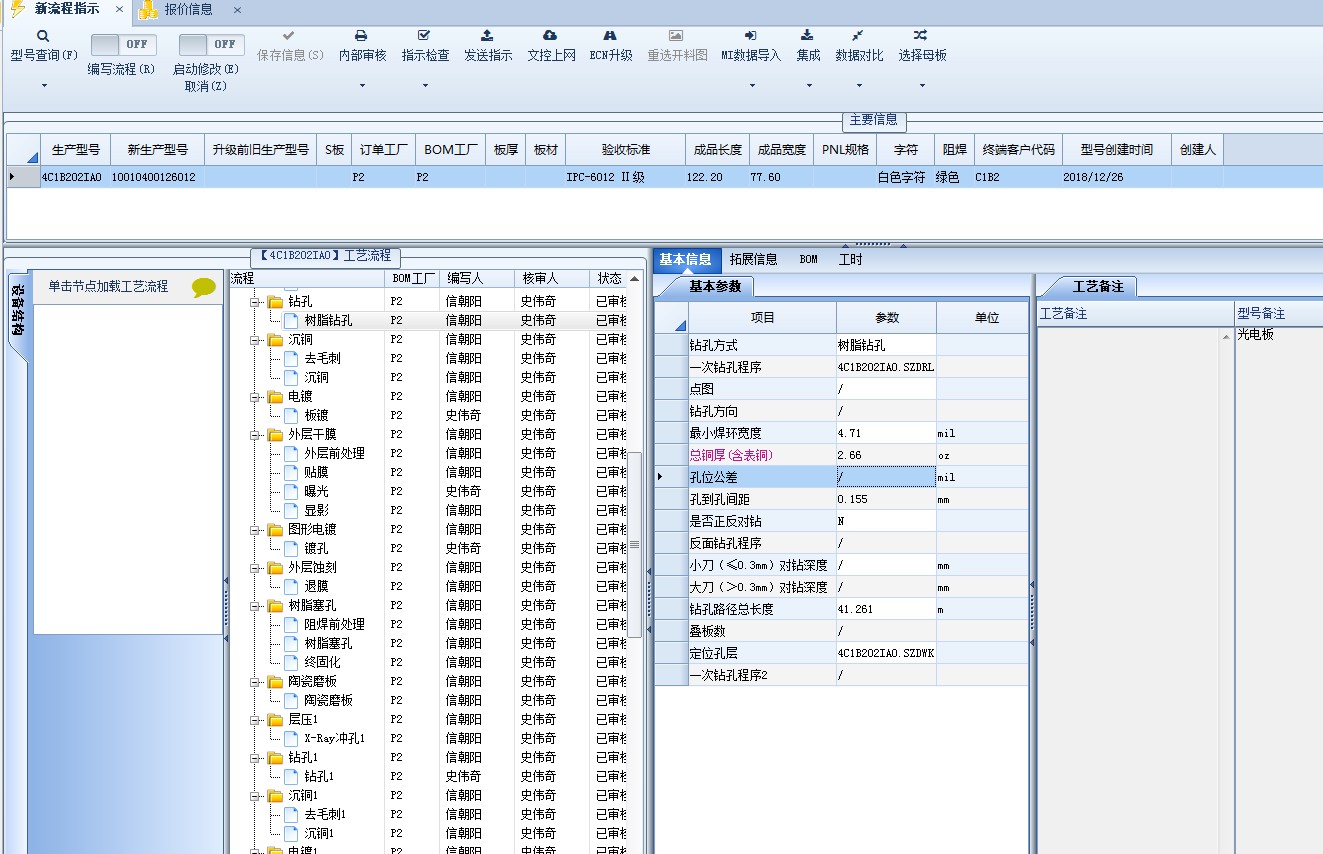The width and height of the screenshot is (1323, 854).
Task: Click the 基本参数 section tab
Action: pos(714,287)
